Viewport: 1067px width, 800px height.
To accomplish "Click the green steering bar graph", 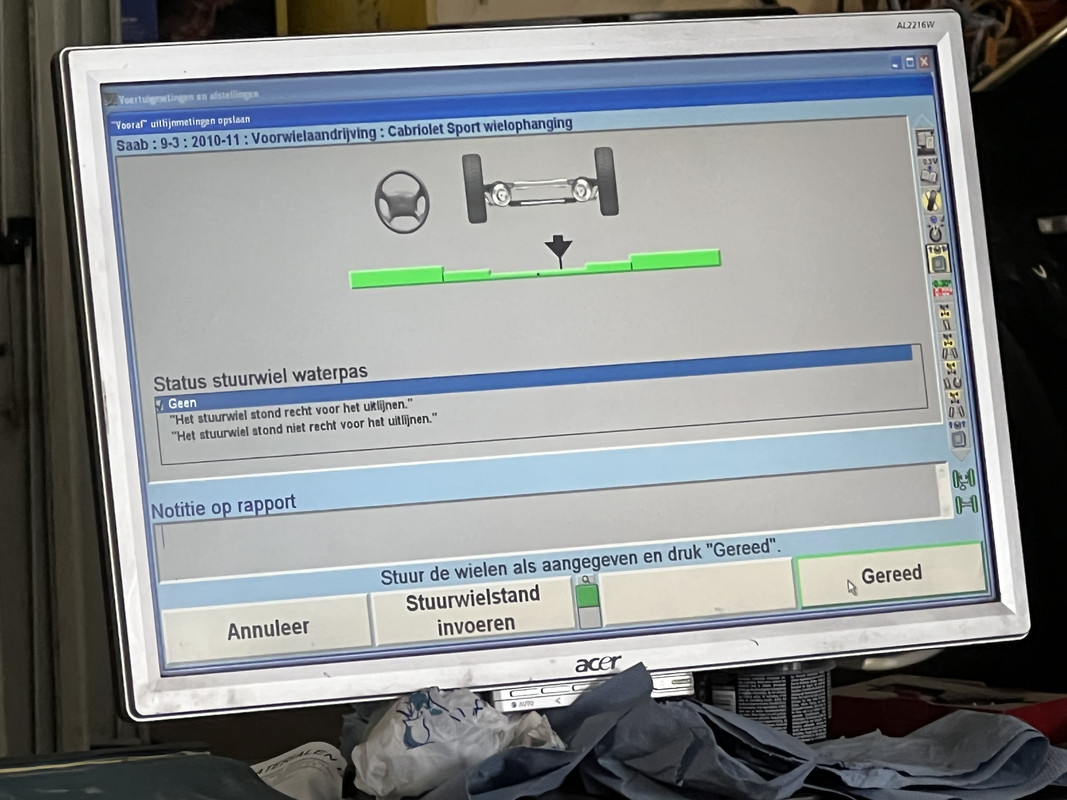I will click(x=535, y=269).
